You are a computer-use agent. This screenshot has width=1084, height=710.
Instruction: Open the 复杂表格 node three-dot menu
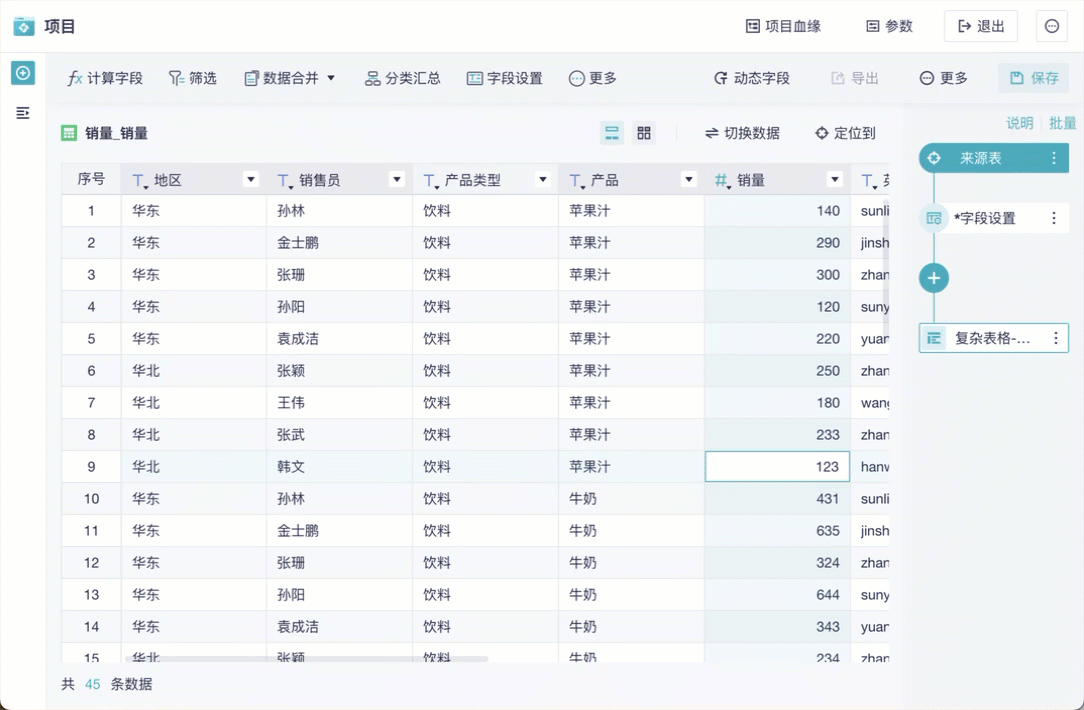pyautogui.click(x=1055, y=338)
